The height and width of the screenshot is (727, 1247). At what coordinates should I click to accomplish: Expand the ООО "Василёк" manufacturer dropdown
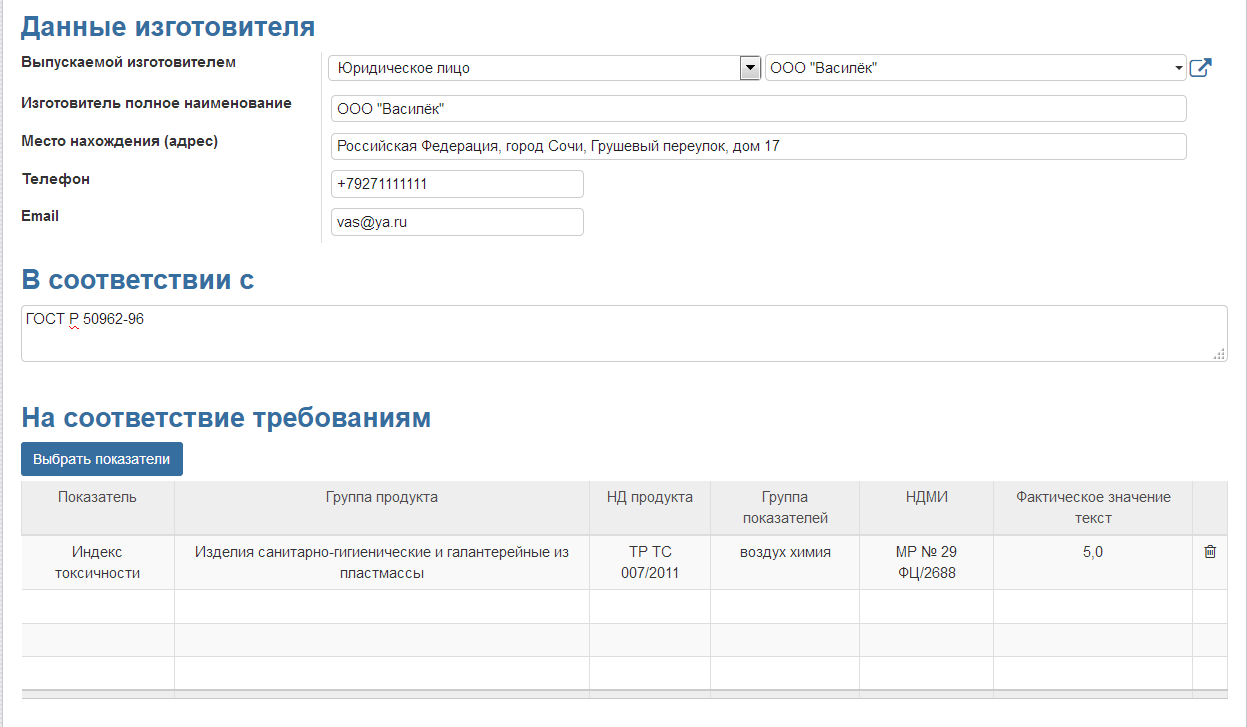pos(1180,68)
